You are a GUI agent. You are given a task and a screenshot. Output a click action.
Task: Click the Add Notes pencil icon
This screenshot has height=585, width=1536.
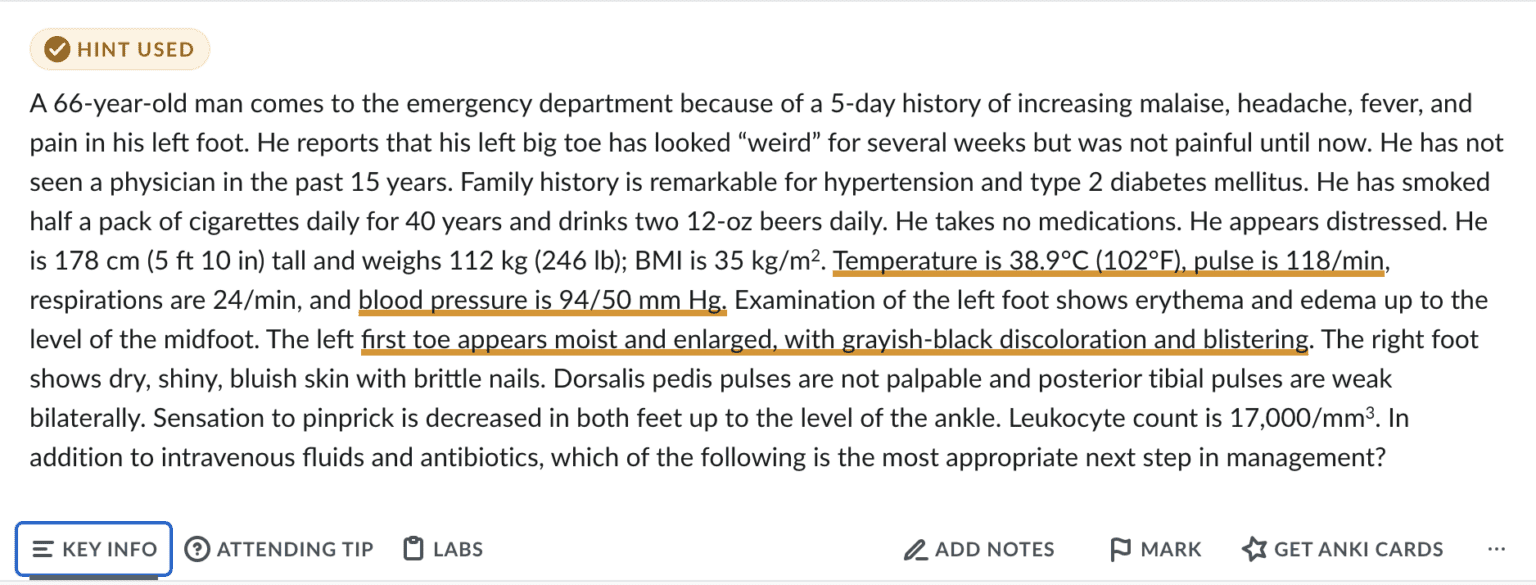(915, 548)
